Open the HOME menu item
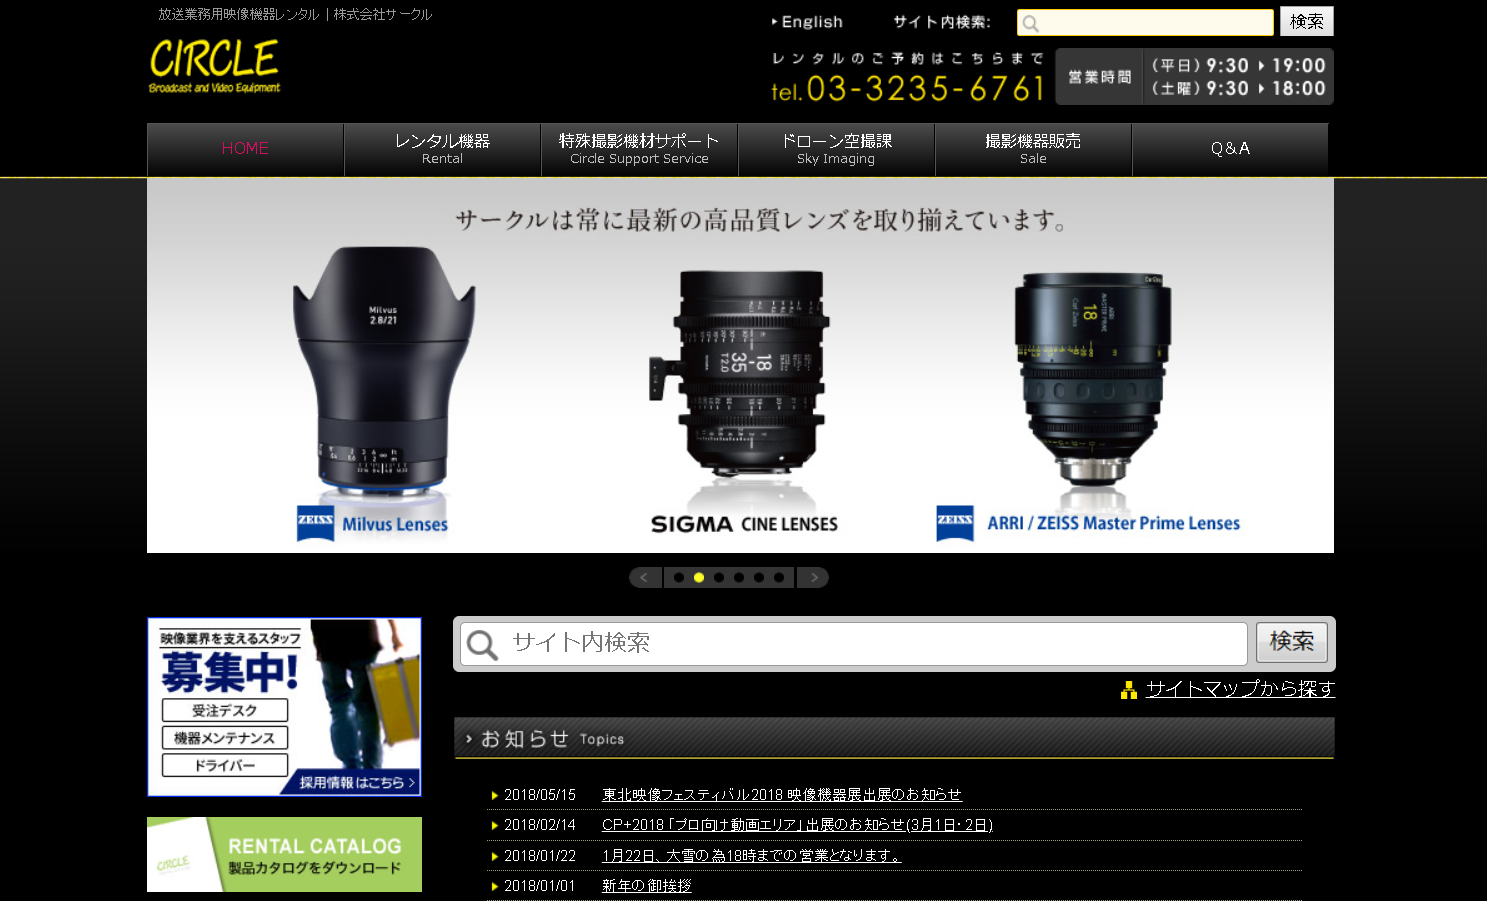Image resolution: width=1487 pixels, height=901 pixels. point(245,149)
